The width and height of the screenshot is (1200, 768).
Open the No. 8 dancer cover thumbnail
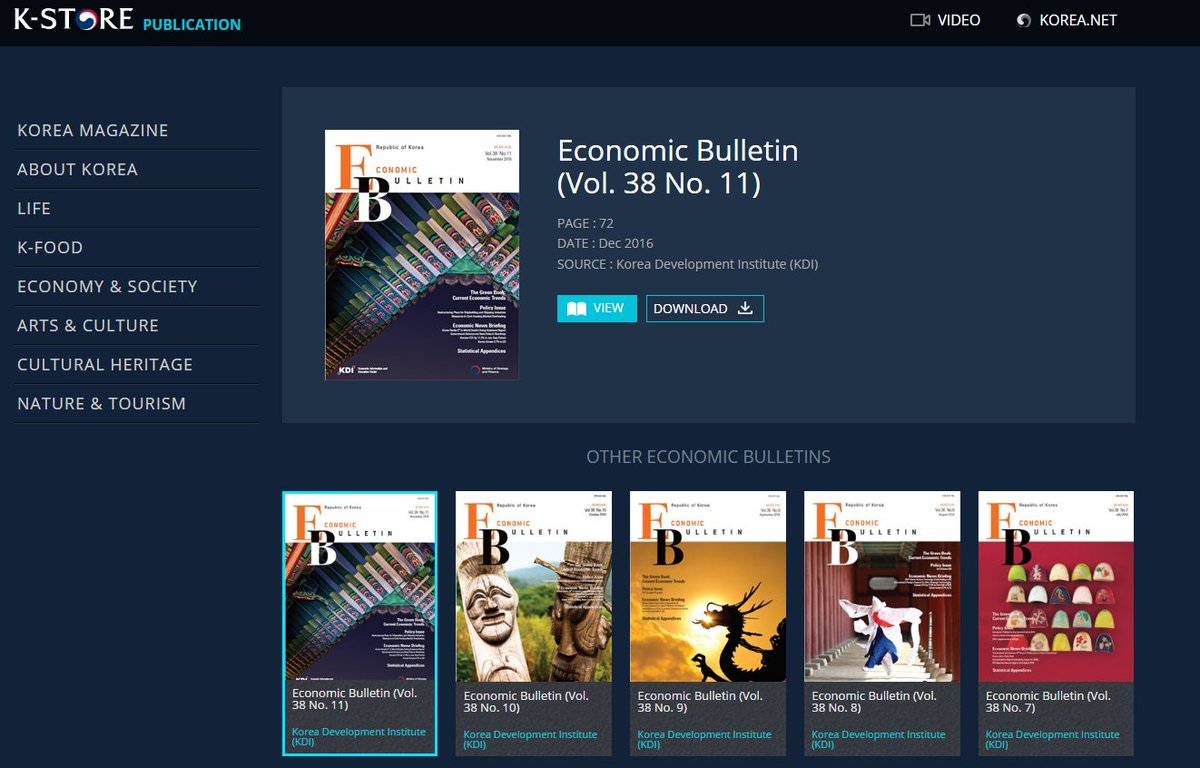882,587
